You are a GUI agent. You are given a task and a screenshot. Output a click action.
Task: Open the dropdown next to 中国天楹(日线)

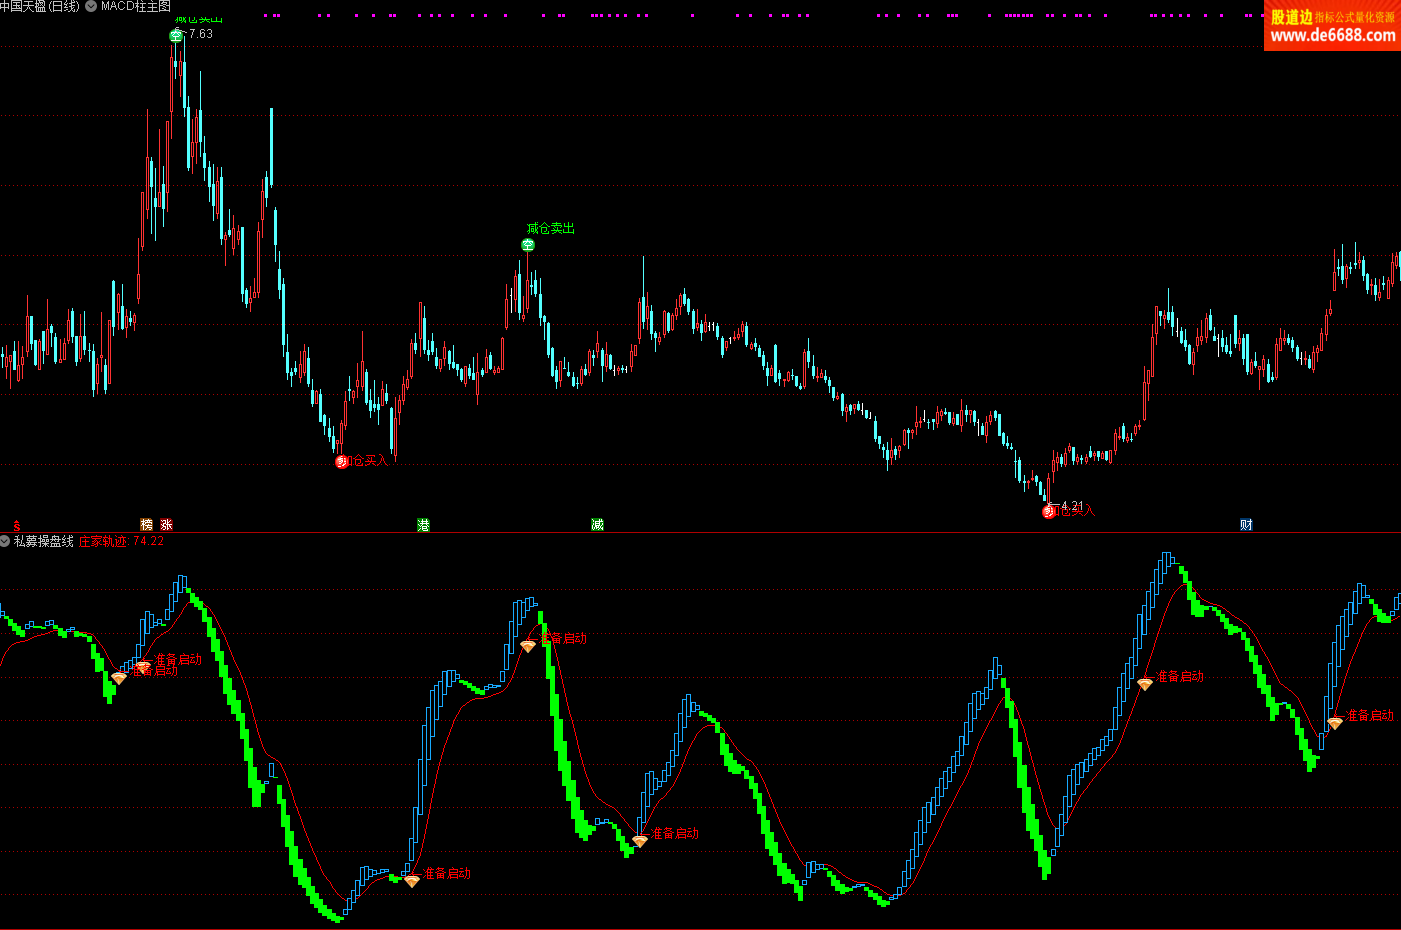click(x=91, y=6)
